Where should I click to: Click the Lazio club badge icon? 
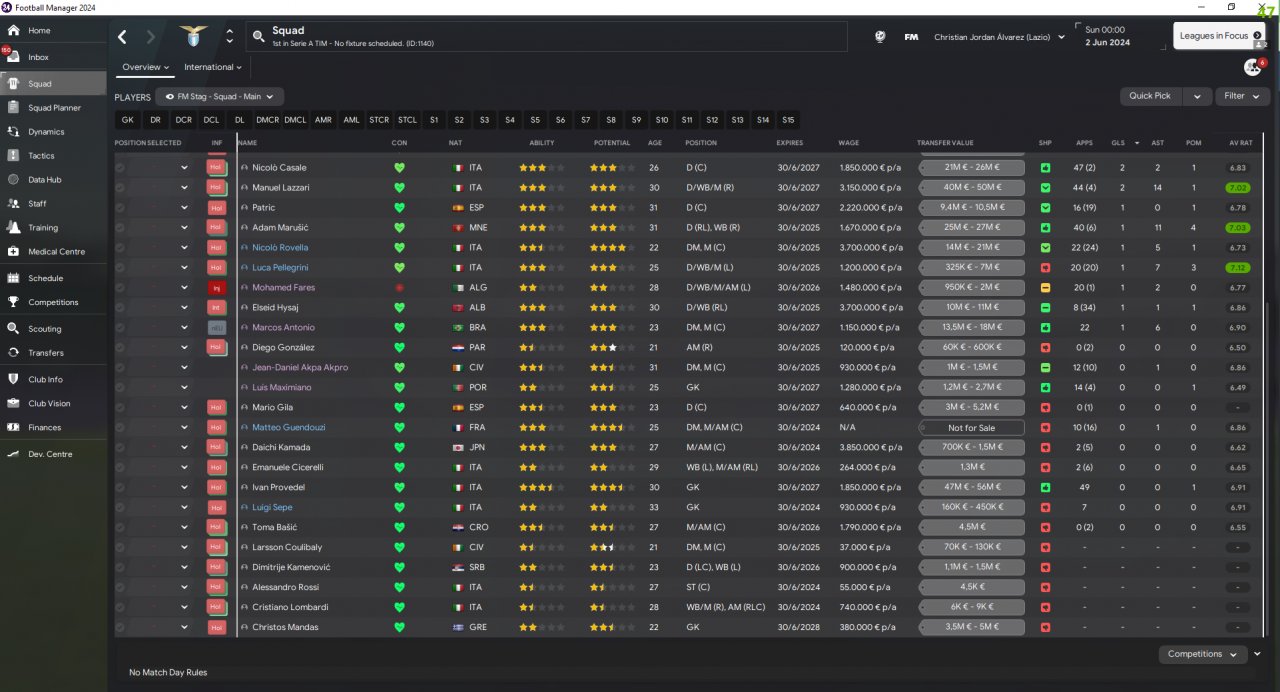click(x=189, y=37)
